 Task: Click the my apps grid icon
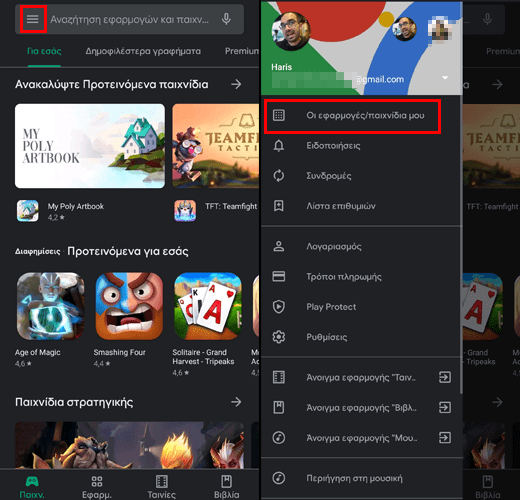(x=279, y=115)
